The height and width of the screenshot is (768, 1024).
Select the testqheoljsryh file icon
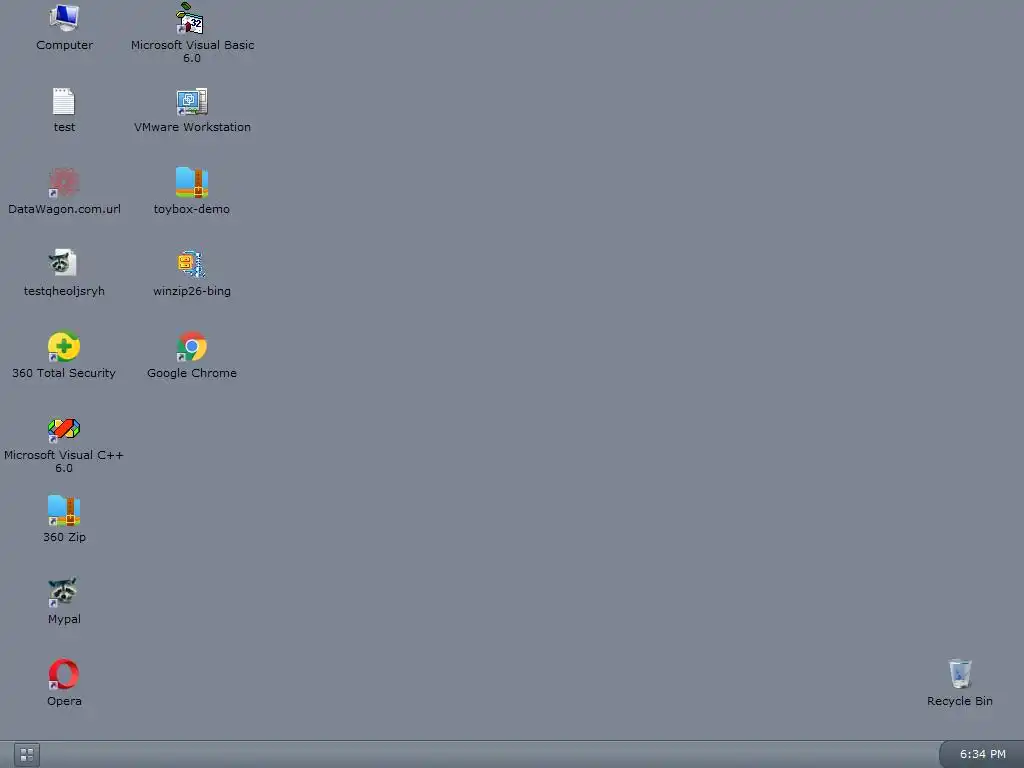tap(64, 264)
